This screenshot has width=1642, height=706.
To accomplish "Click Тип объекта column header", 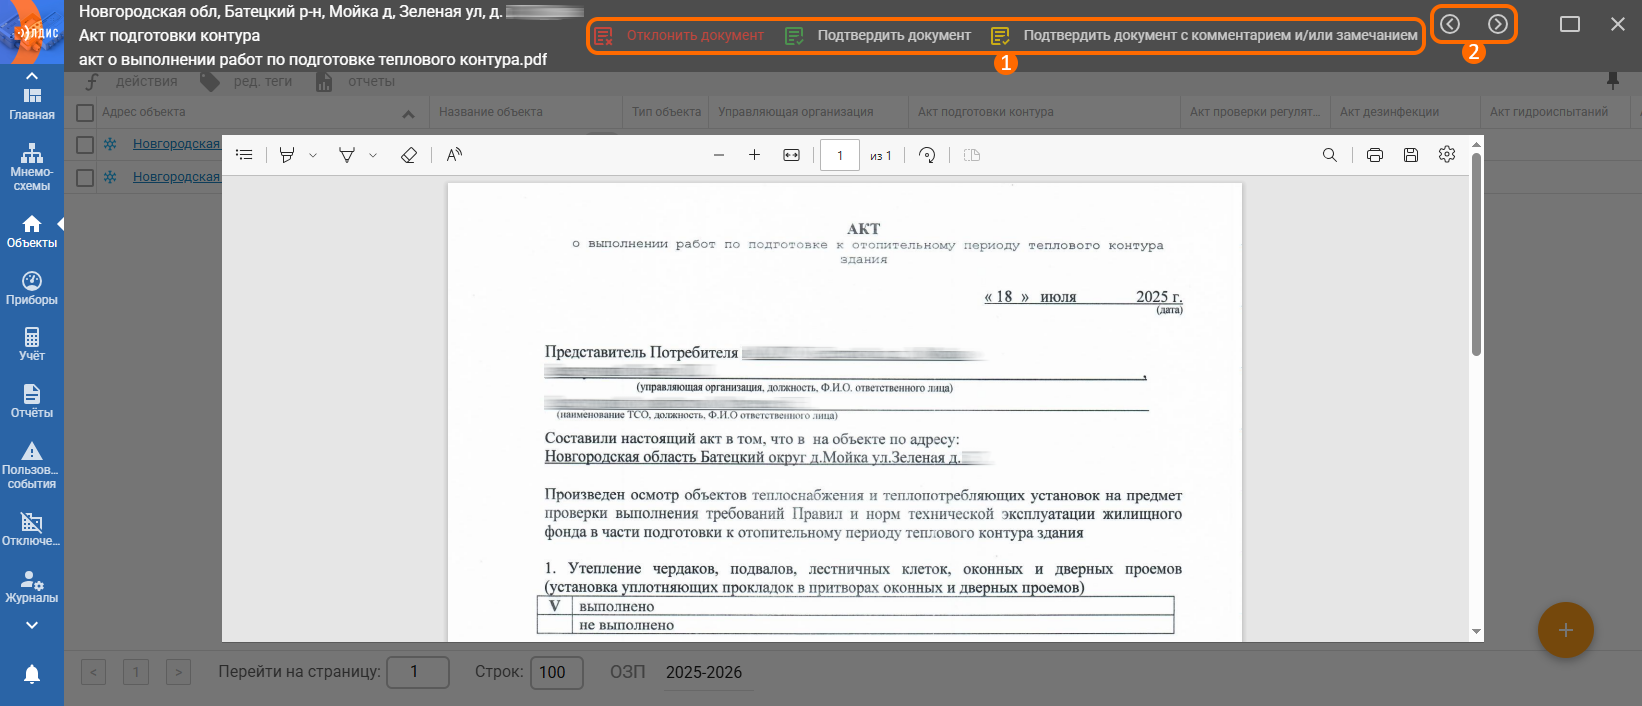I will [666, 112].
